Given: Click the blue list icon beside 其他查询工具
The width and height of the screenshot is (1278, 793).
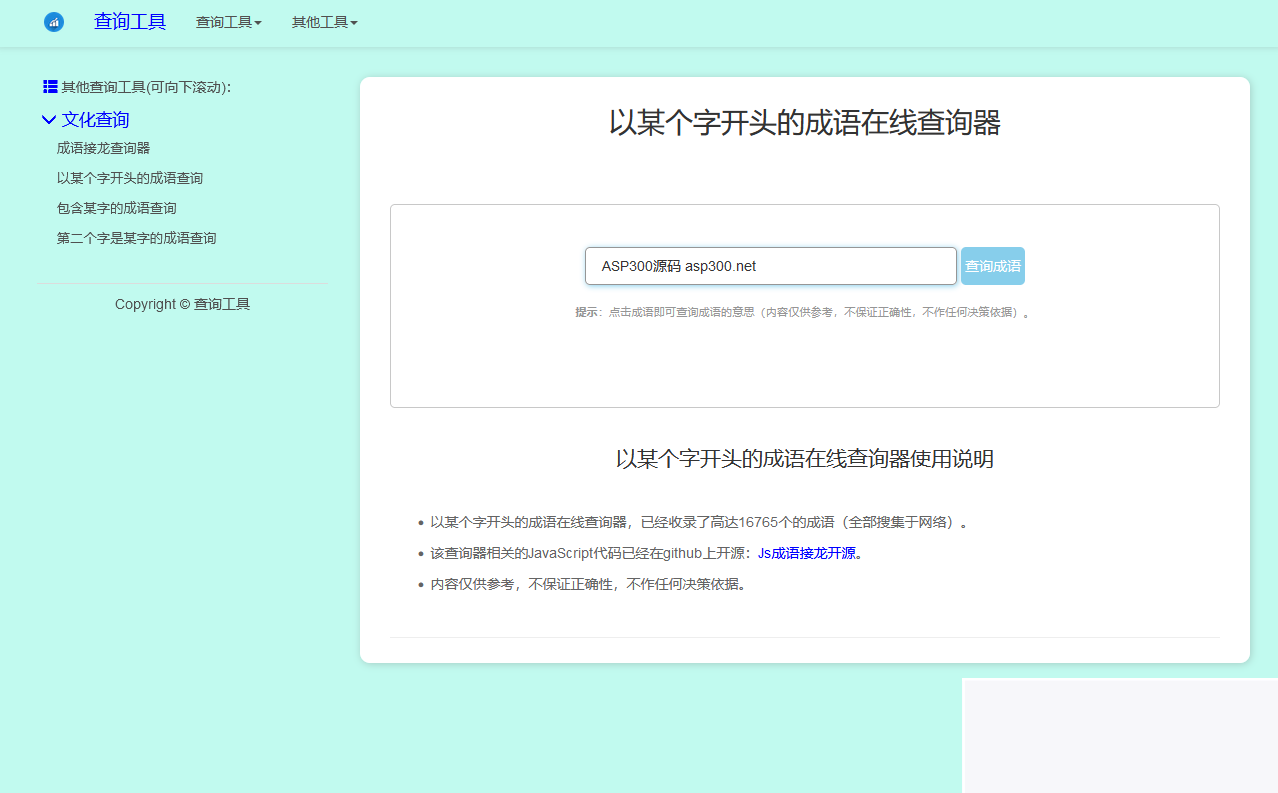Looking at the screenshot, I should [48, 87].
